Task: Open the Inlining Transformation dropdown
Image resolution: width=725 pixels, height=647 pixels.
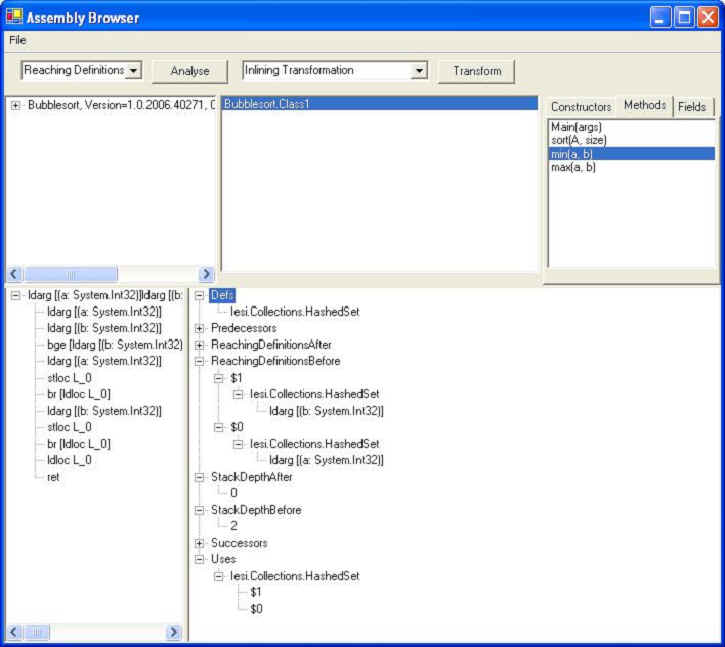Action: coord(420,71)
